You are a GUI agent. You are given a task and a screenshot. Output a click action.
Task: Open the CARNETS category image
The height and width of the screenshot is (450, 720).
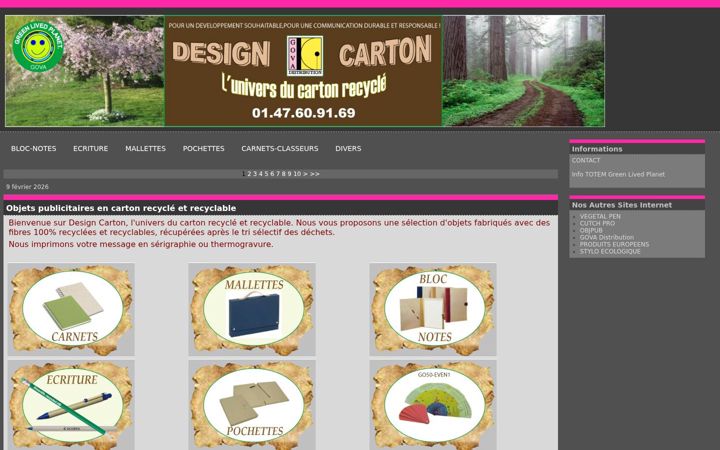coord(71,309)
